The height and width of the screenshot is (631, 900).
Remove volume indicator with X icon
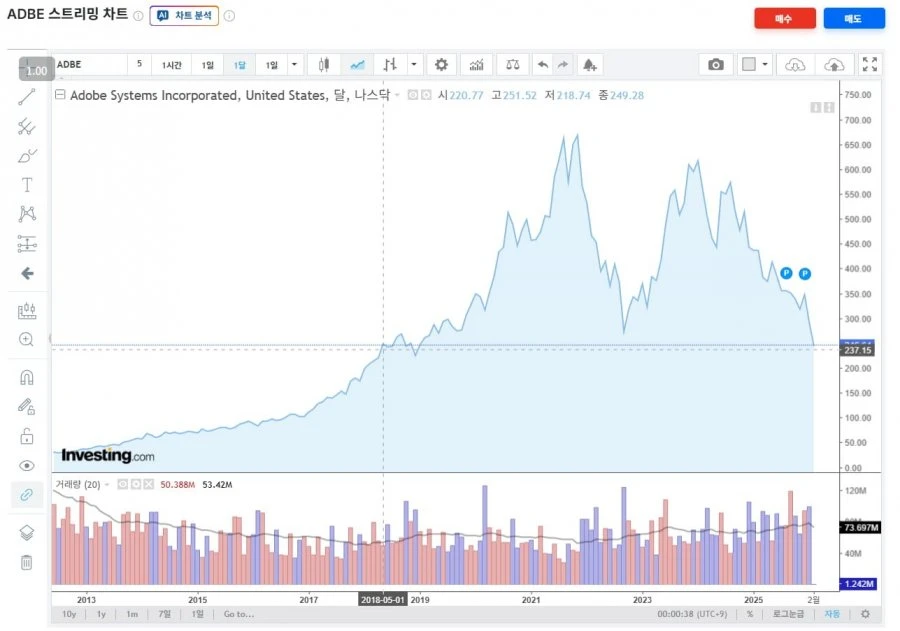[149, 485]
